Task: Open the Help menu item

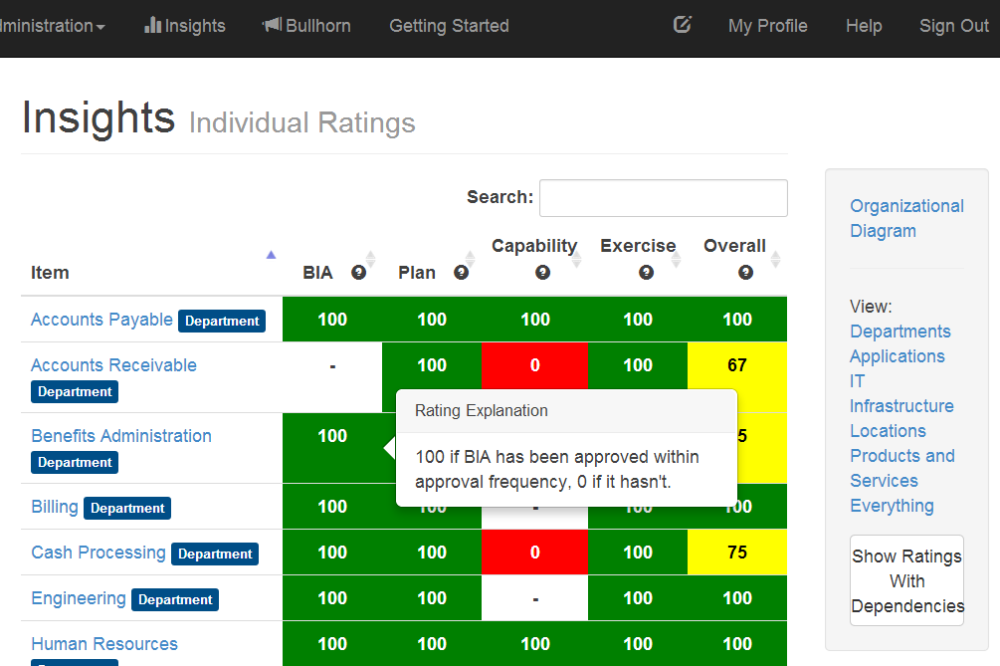Action: click(863, 26)
